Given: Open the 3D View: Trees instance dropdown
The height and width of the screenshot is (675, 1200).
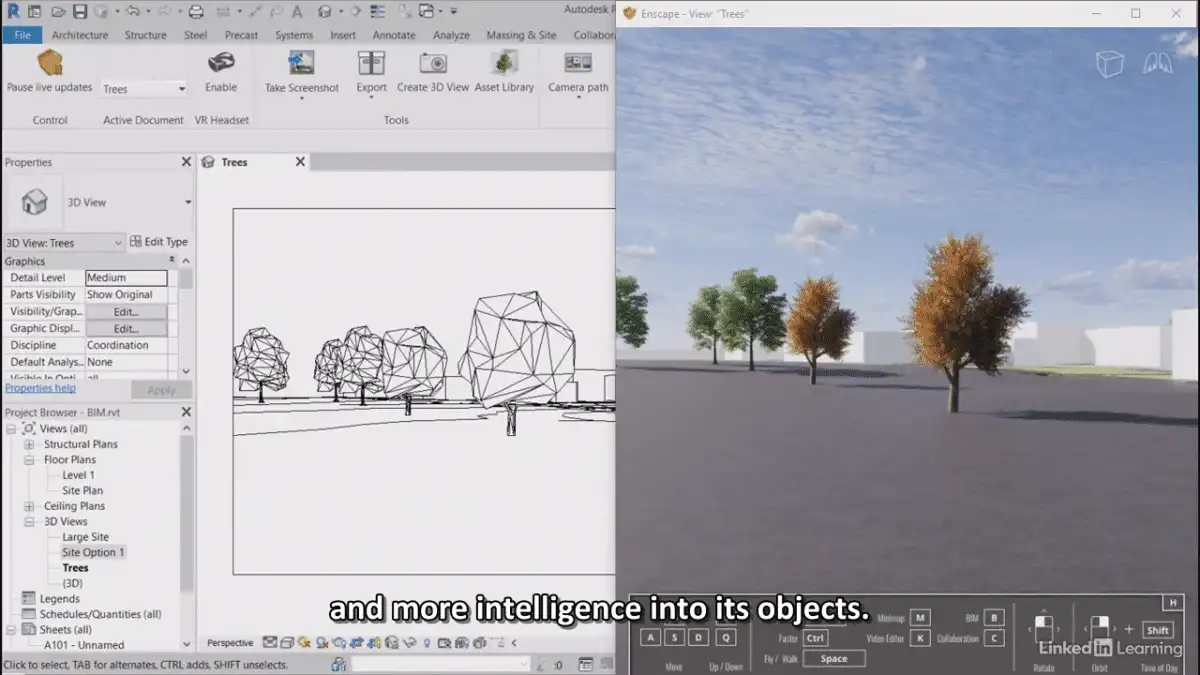Looking at the screenshot, I should coord(65,242).
